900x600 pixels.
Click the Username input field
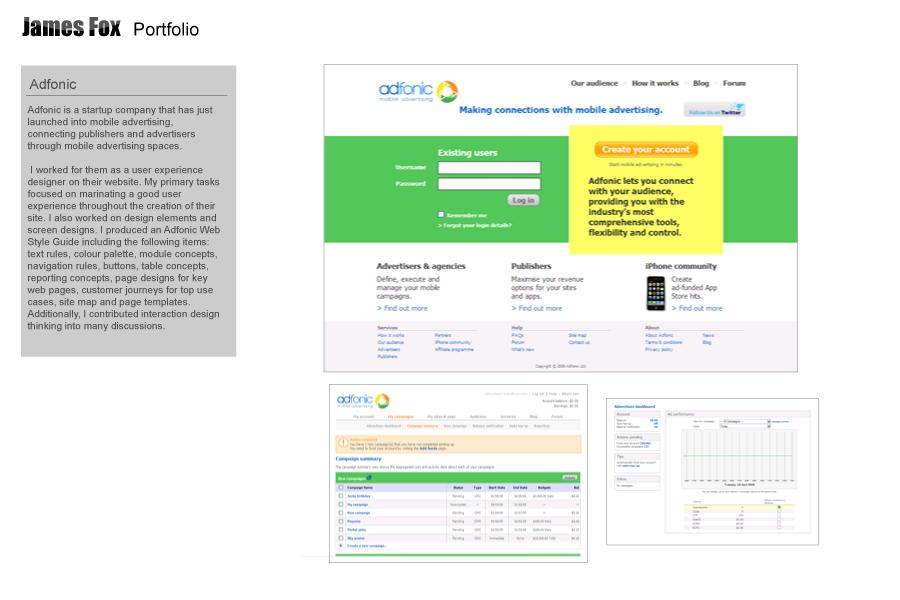[489, 168]
